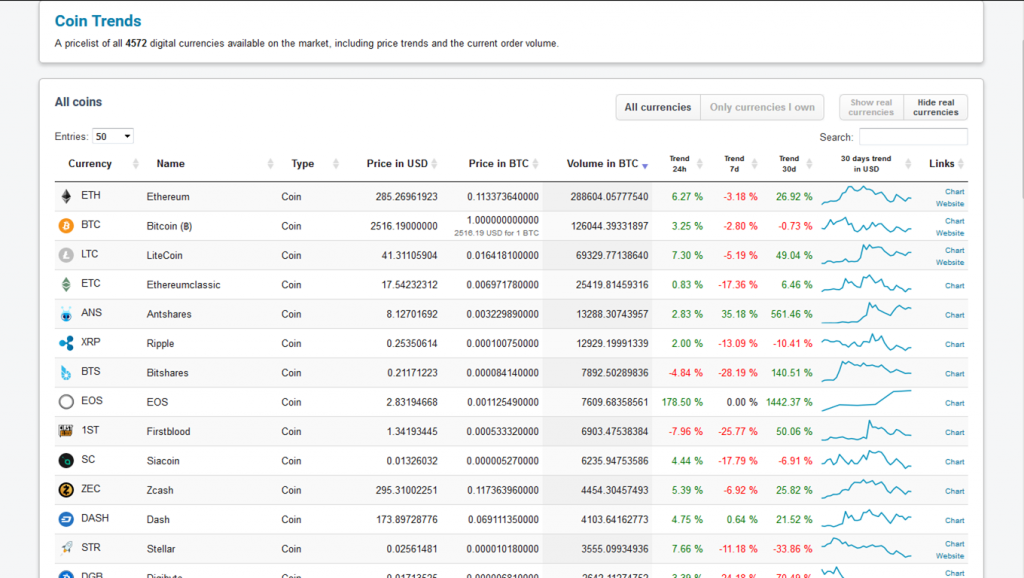Click the Siacoin SC coin icon
The width and height of the screenshot is (1024, 578).
click(66, 460)
